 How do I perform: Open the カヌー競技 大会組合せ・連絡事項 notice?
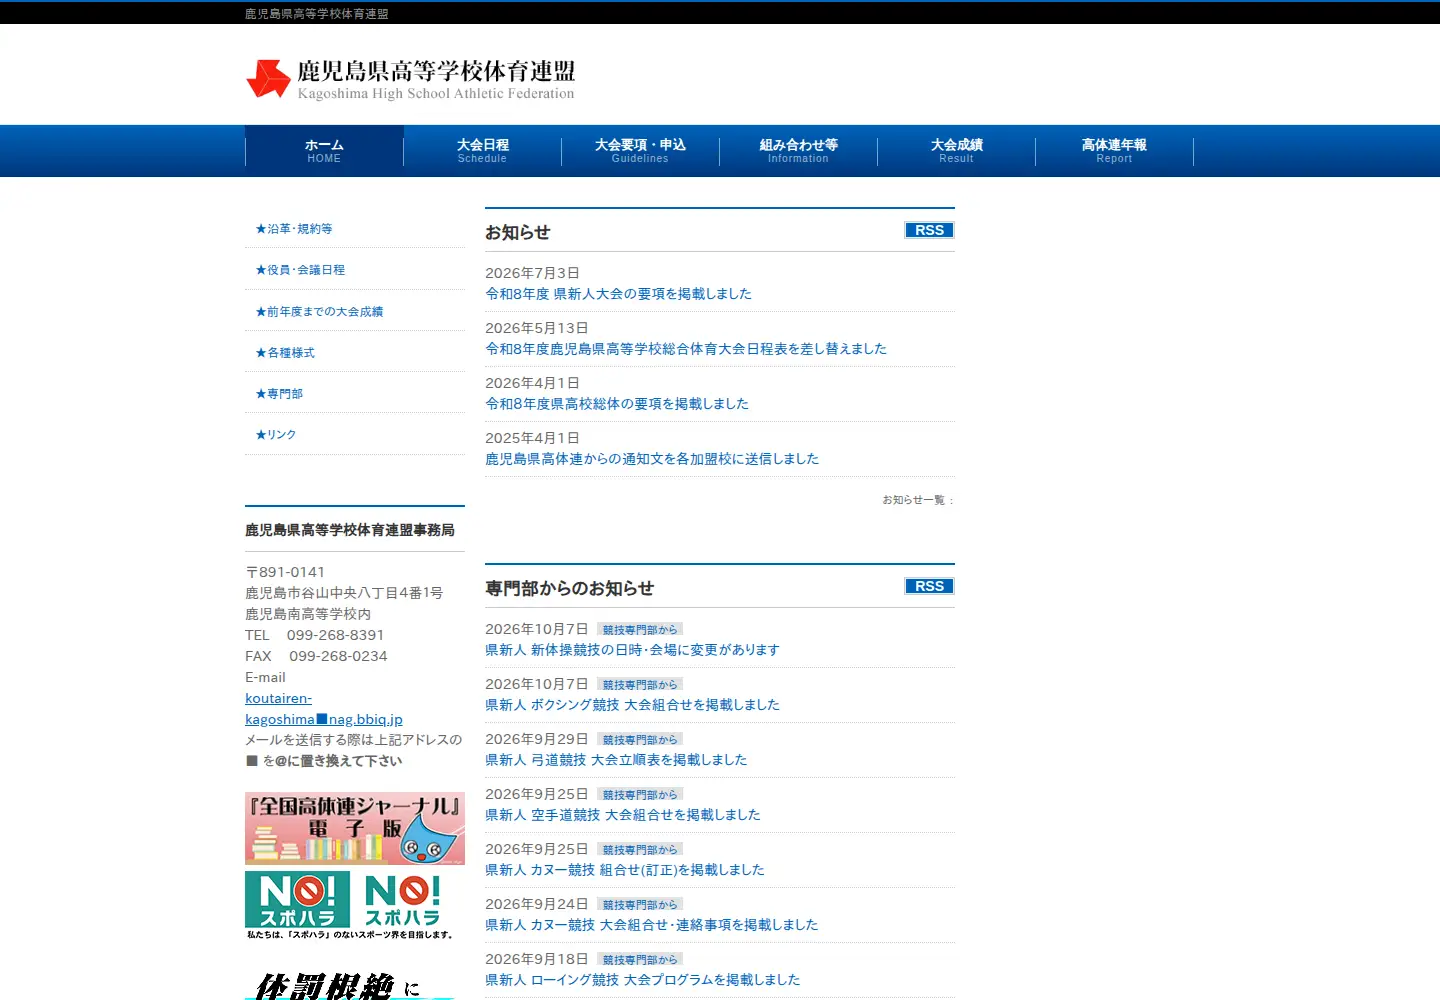point(652,925)
